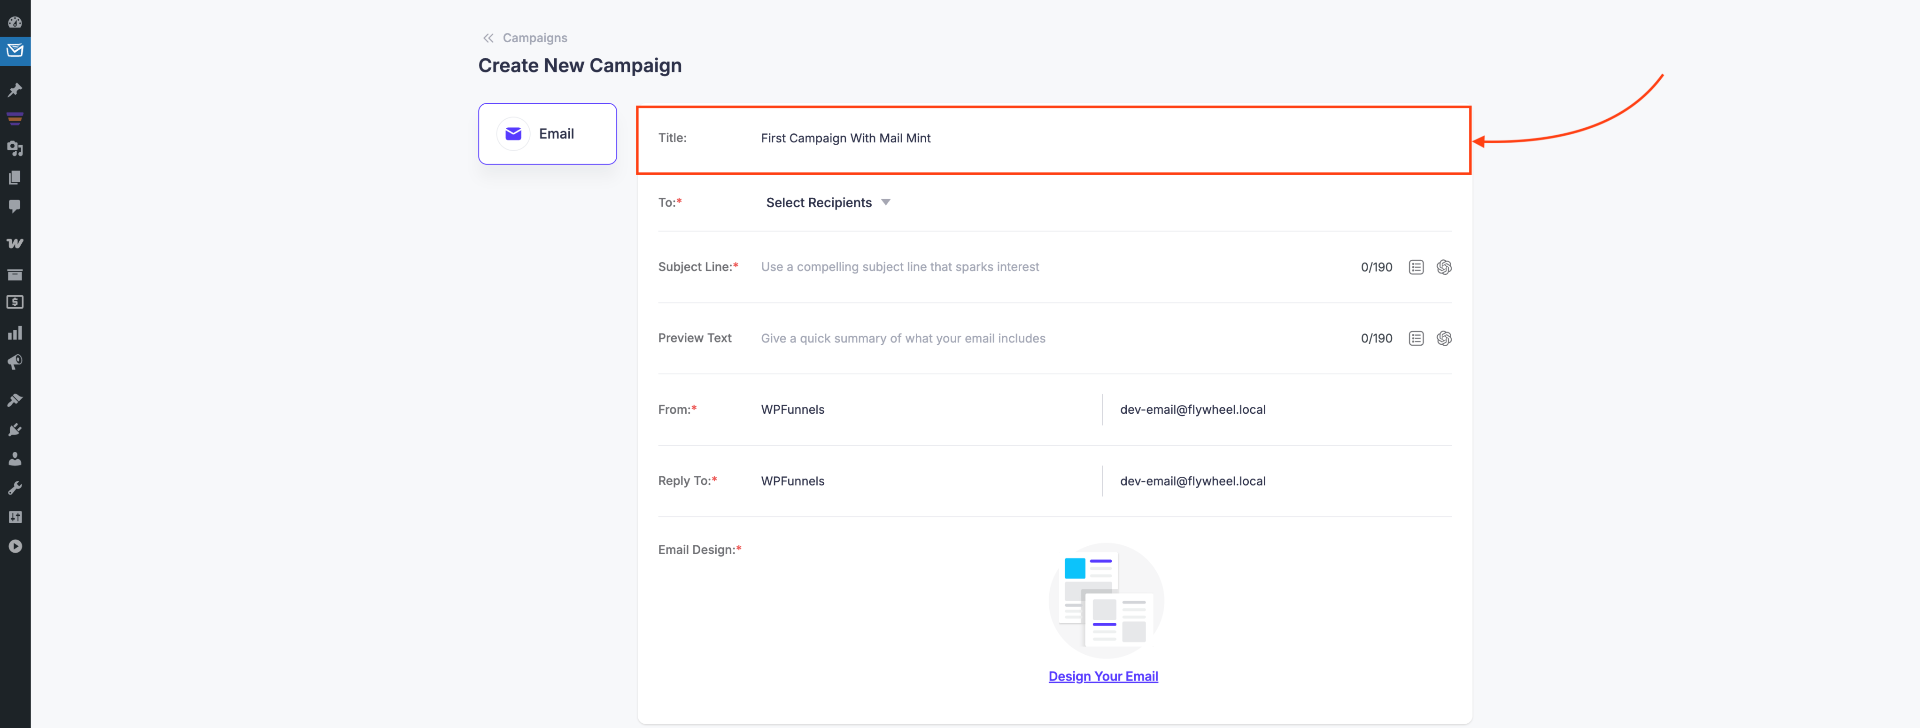
Task: Click the email design template illustration
Action: pos(1106,600)
